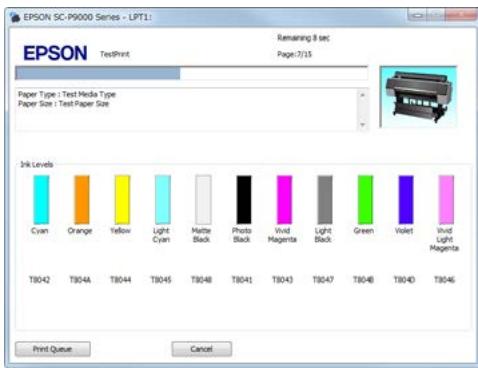The image size is (478, 368).
Task: Click the Vivid Light Magenta ink bar
Action: 446,200
